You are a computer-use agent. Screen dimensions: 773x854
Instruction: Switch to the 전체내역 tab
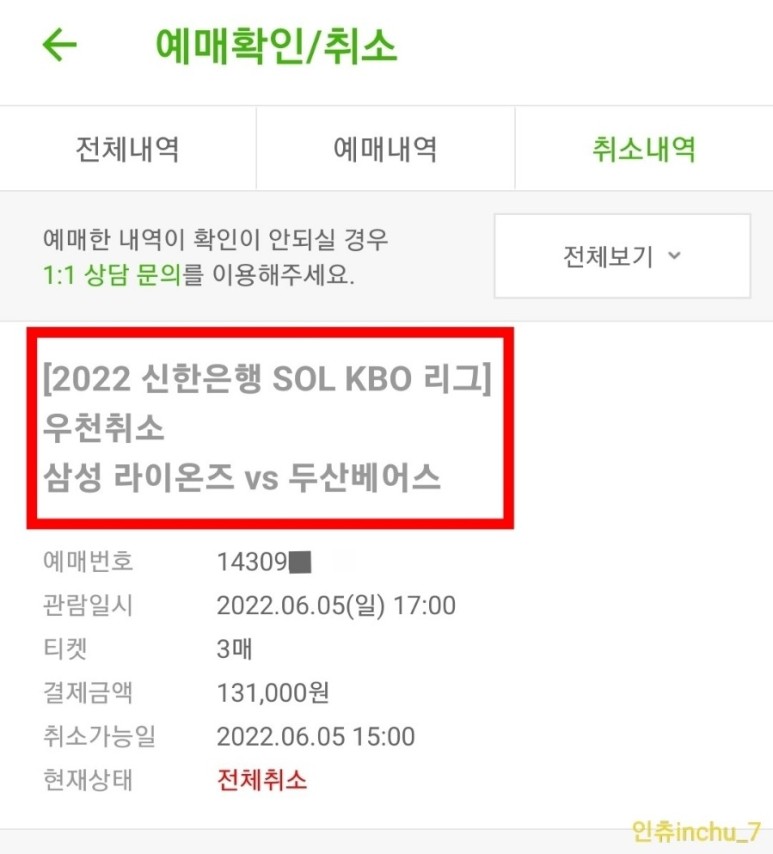pos(128,147)
